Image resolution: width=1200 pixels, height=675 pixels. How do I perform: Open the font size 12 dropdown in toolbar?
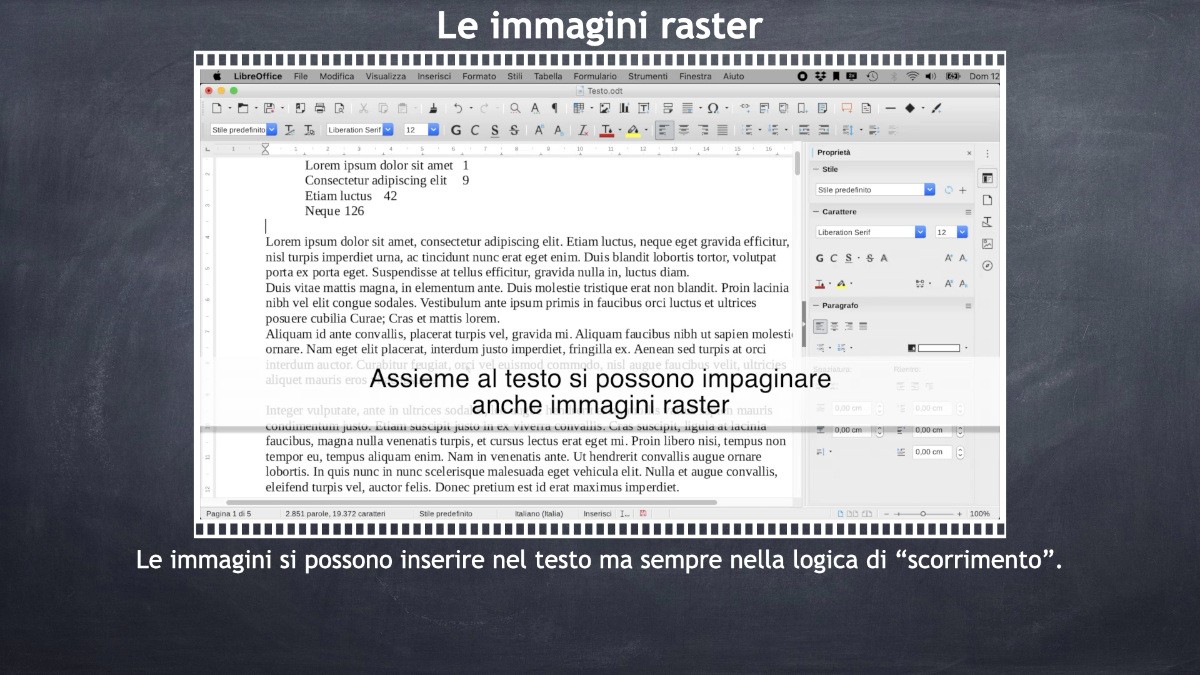[x=433, y=130]
